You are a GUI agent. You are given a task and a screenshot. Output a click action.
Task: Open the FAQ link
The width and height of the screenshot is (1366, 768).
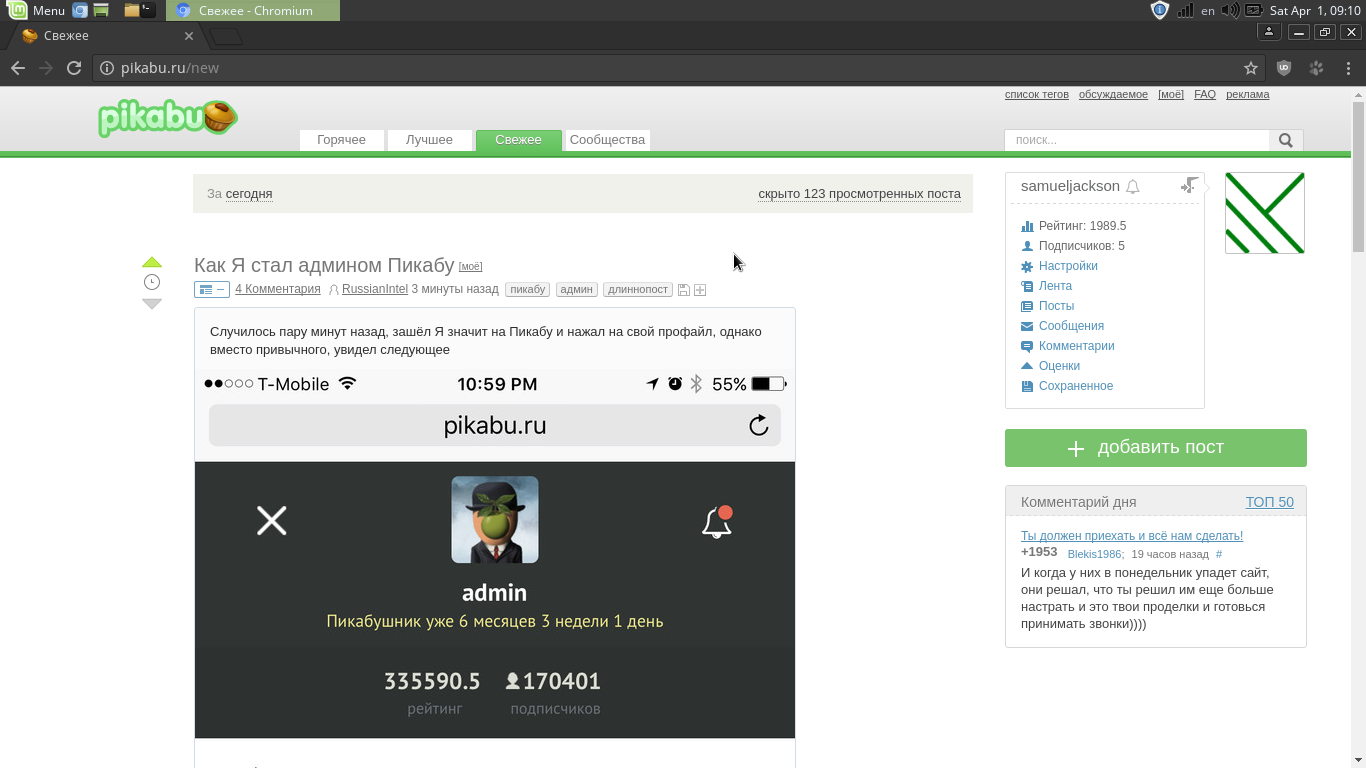1205,95
